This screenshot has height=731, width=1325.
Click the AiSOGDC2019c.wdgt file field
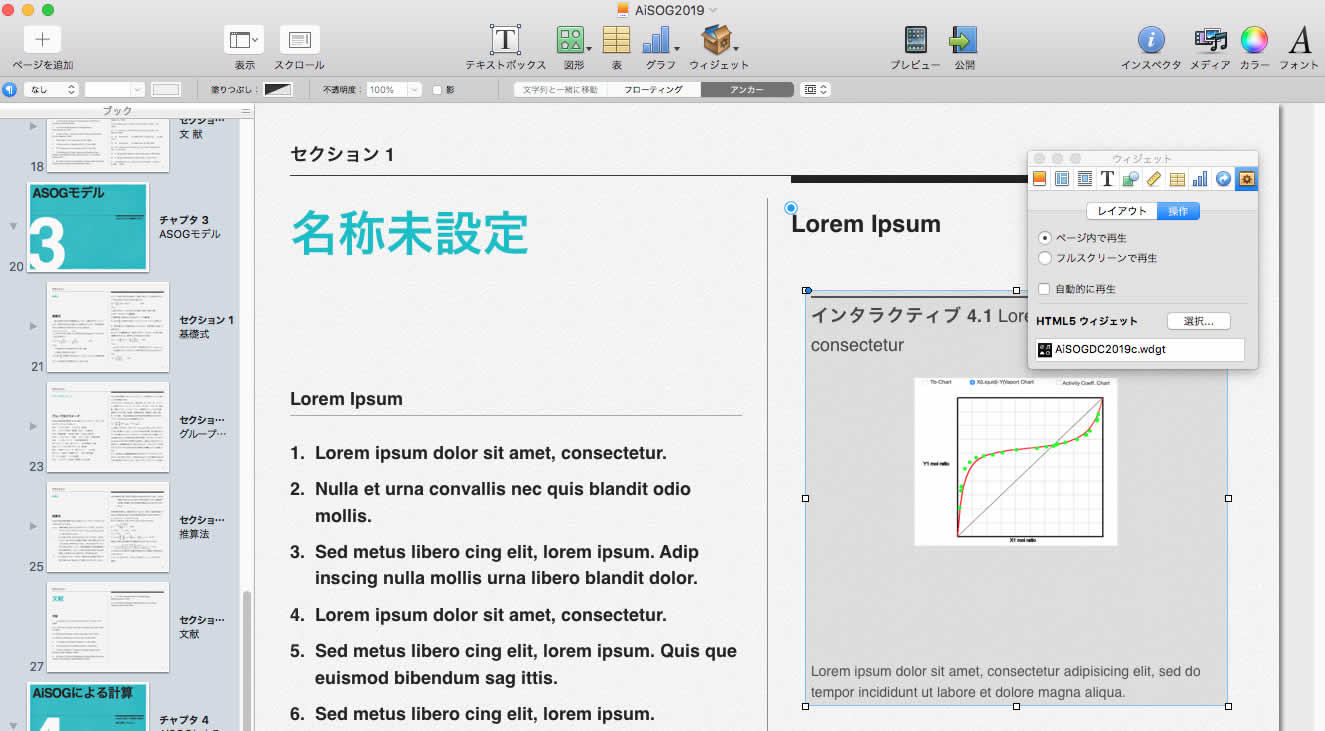(x=1141, y=350)
